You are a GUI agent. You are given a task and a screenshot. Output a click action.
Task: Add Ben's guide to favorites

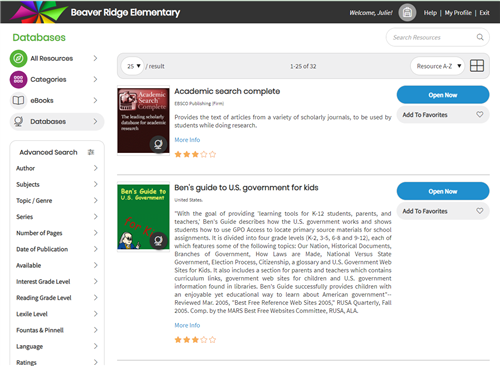tap(443, 211)
